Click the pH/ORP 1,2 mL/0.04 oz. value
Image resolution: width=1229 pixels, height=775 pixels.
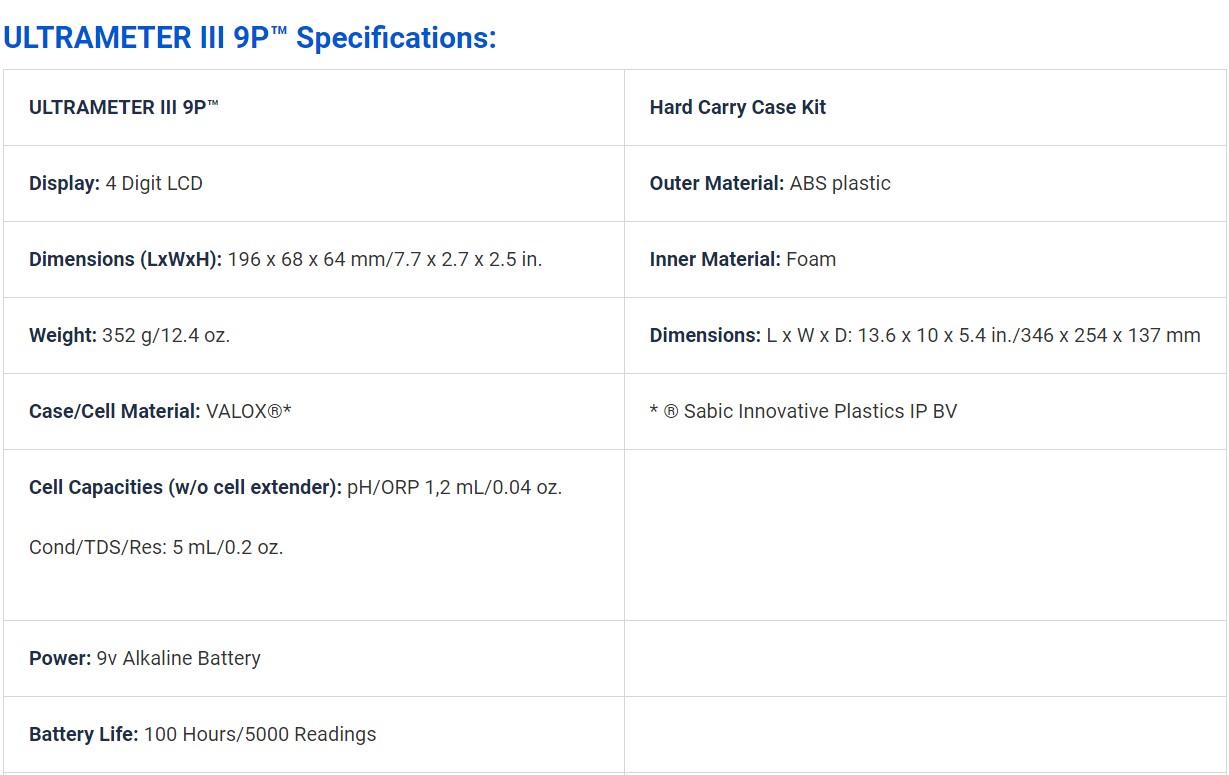click(455, 487)
